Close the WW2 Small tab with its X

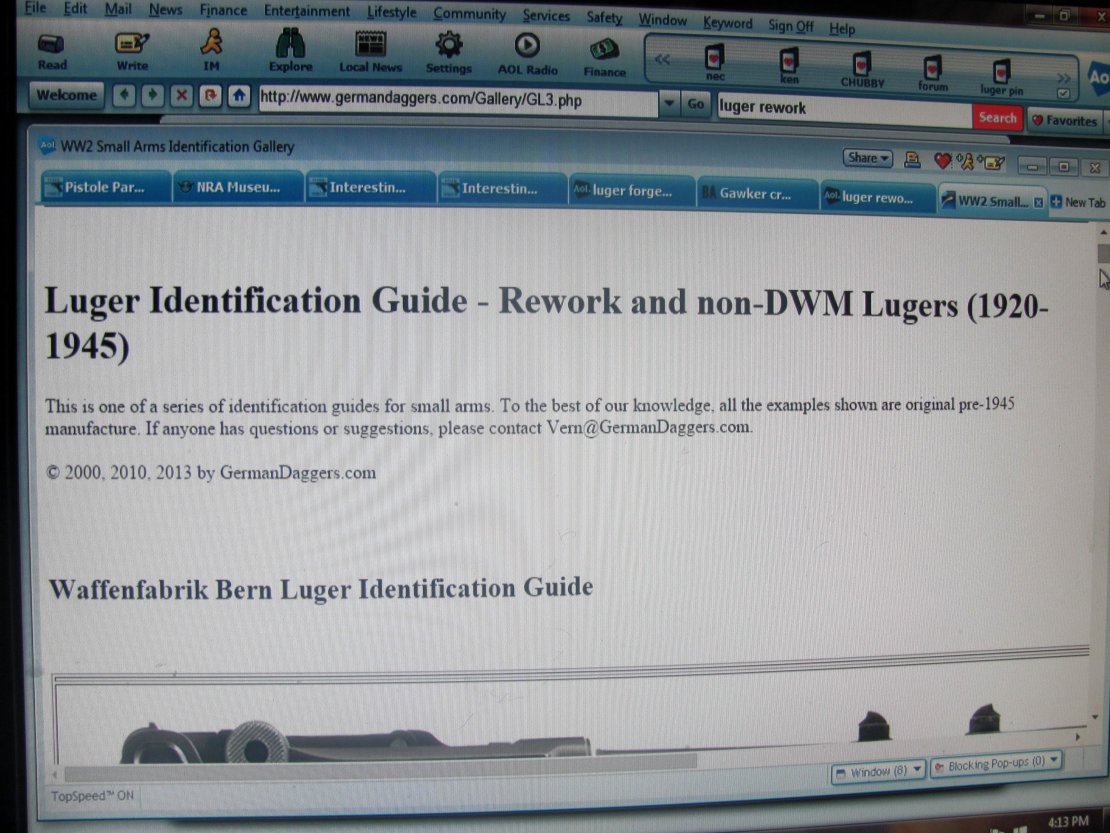pos(1039,202)
